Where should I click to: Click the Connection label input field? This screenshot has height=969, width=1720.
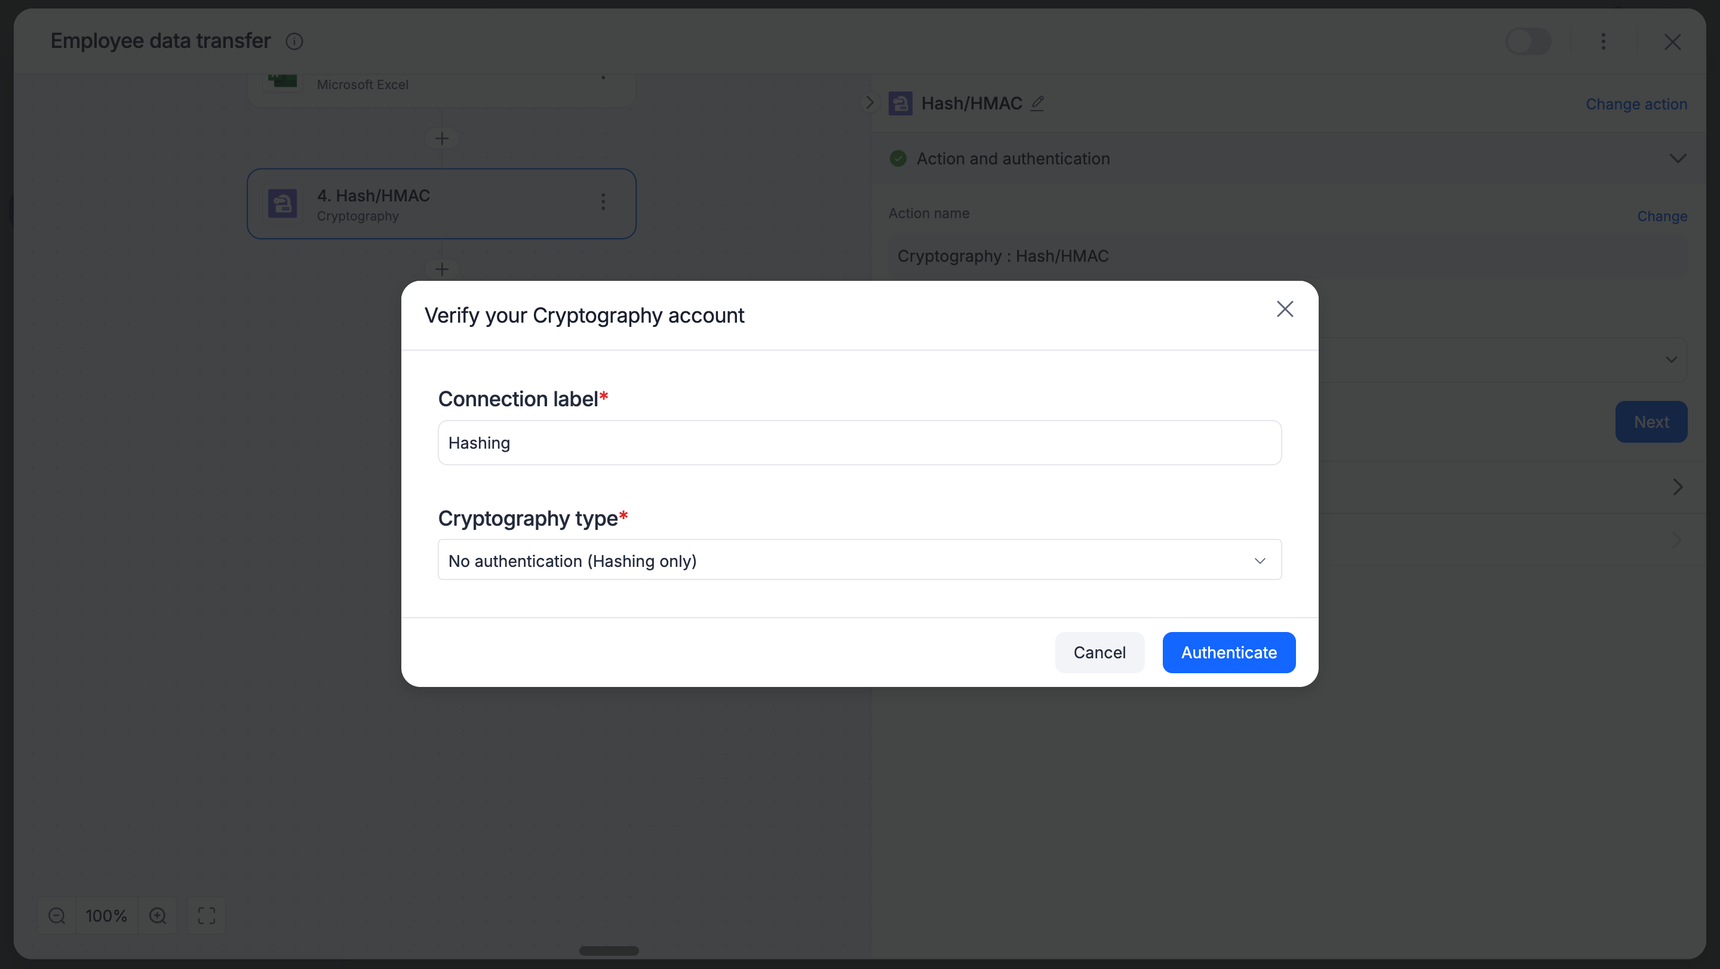pos(859,443)
